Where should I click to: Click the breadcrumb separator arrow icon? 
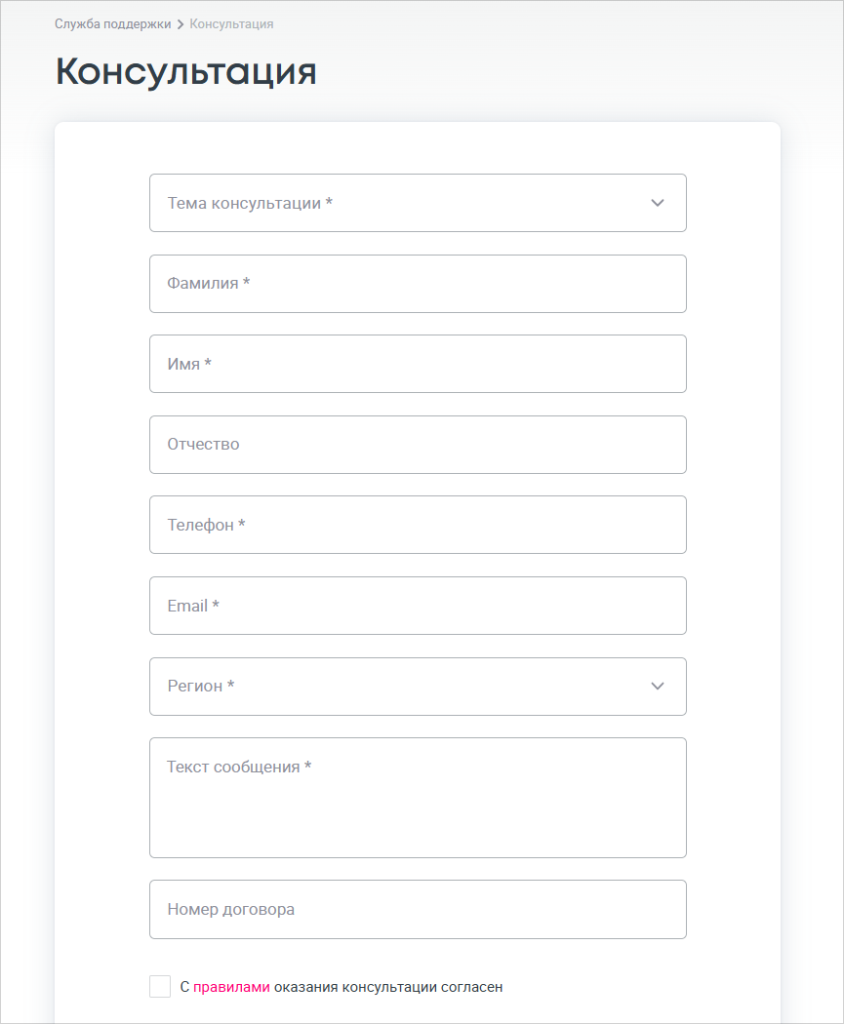pos(180,24)
